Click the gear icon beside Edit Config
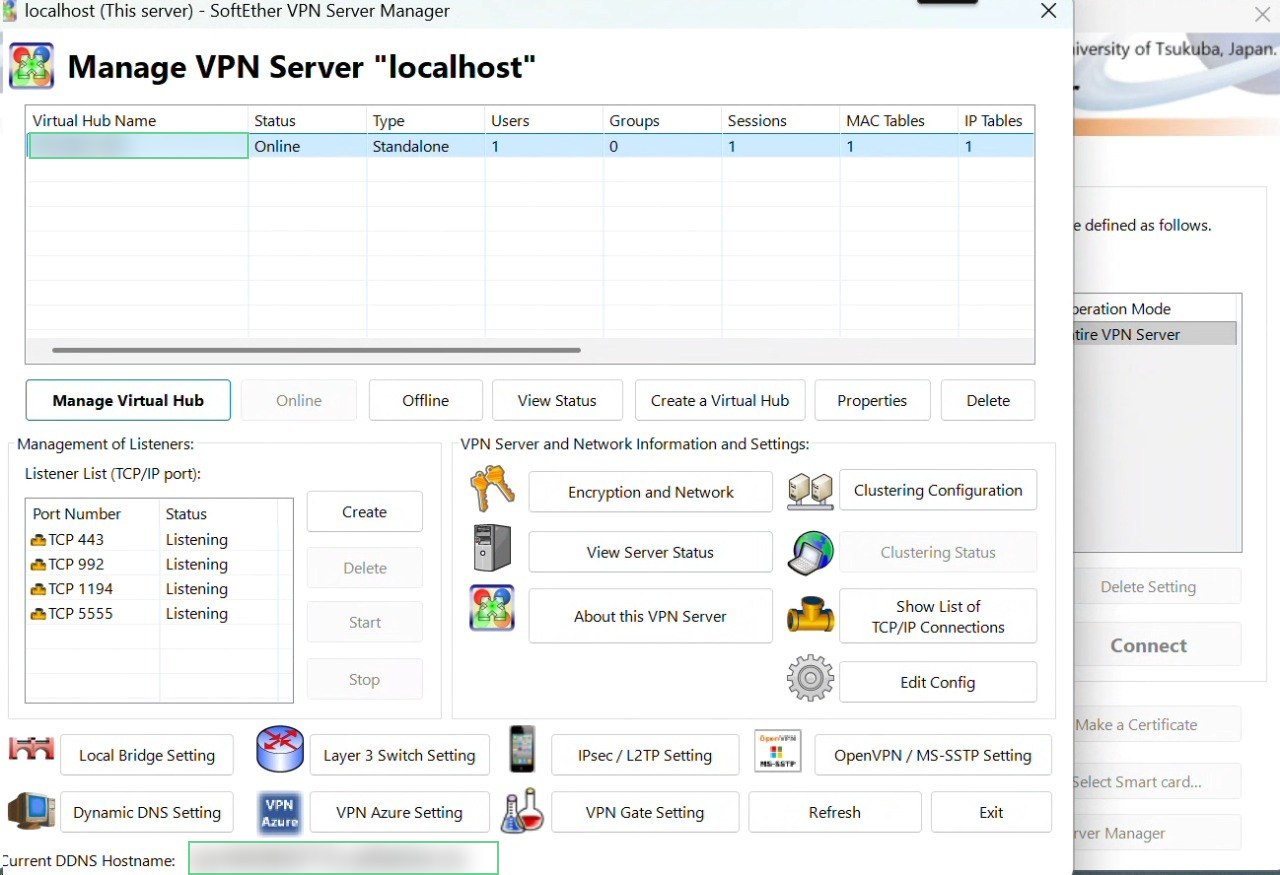This screenshot has width=1280, height=875. 810,679
